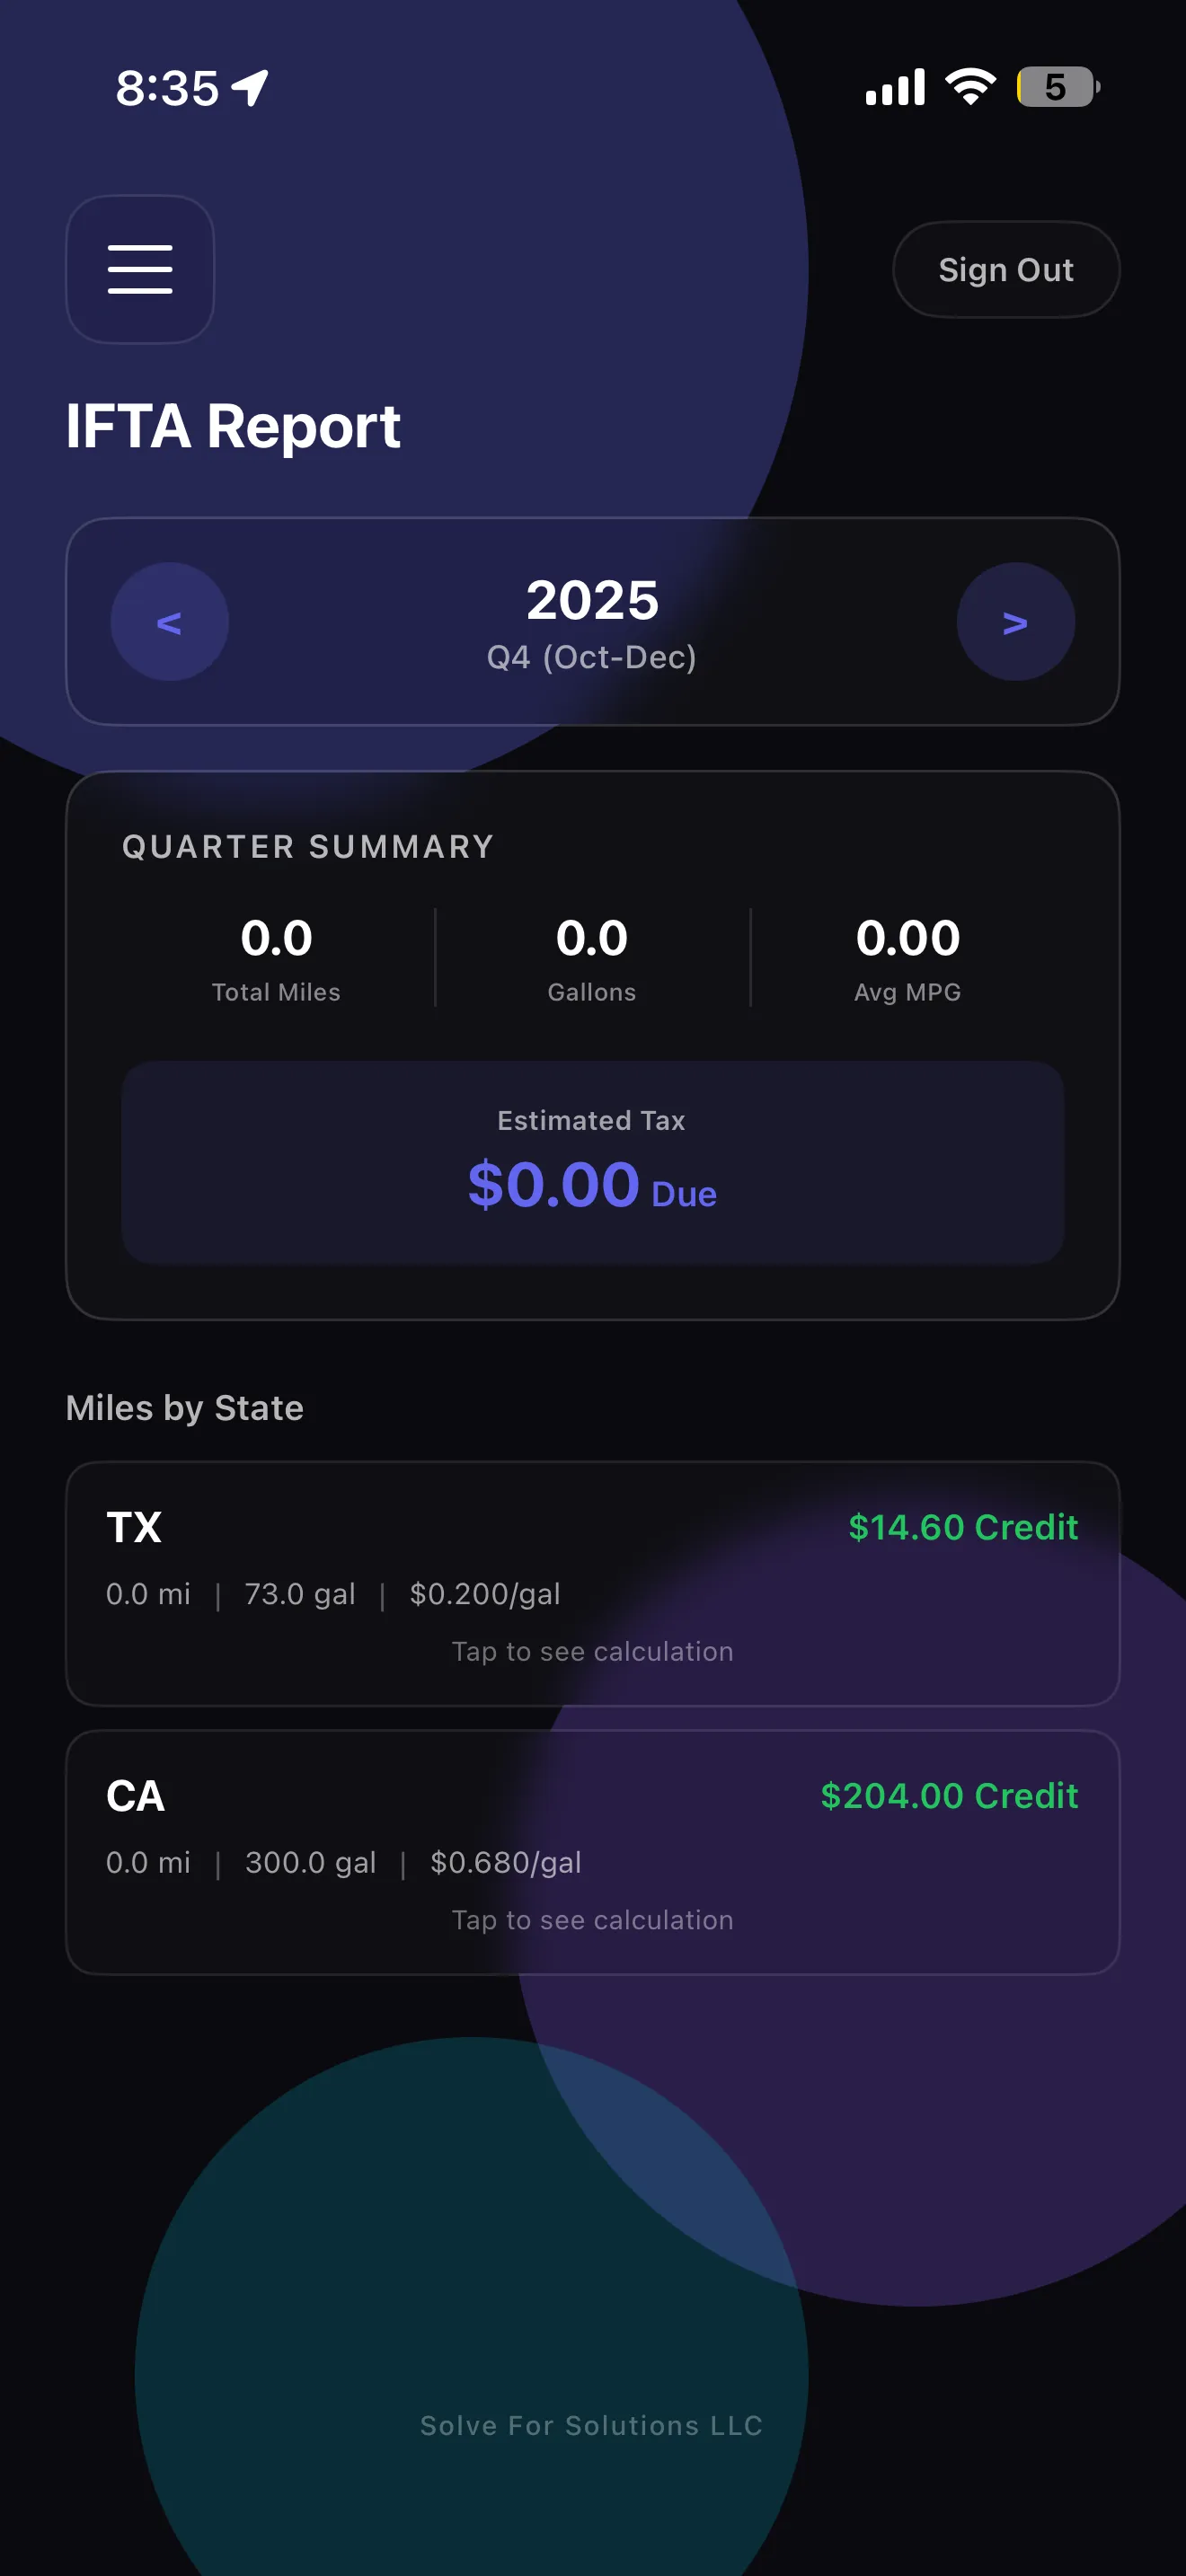Tap the location arrow icon
This screenshot has height=2576, width=1186.
[x=250, y=88]
